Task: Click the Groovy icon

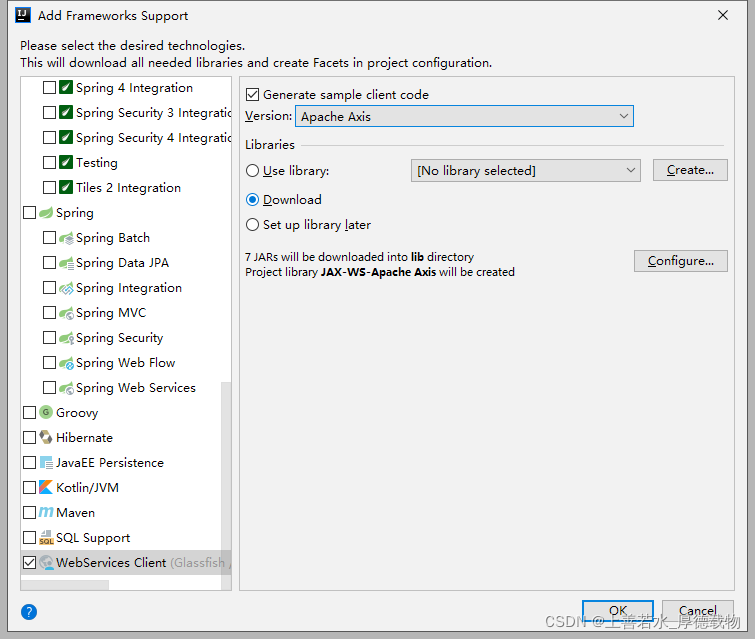Action: point(46,412)
